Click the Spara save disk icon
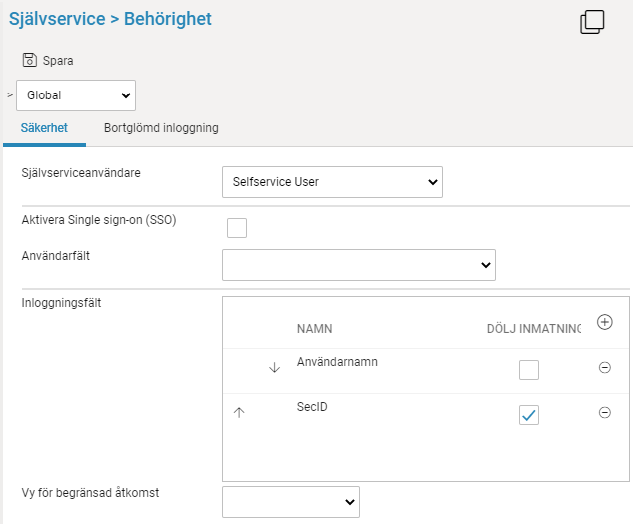Screen dimensions: 633x524 pyautogui.click(x=29, y=60)
